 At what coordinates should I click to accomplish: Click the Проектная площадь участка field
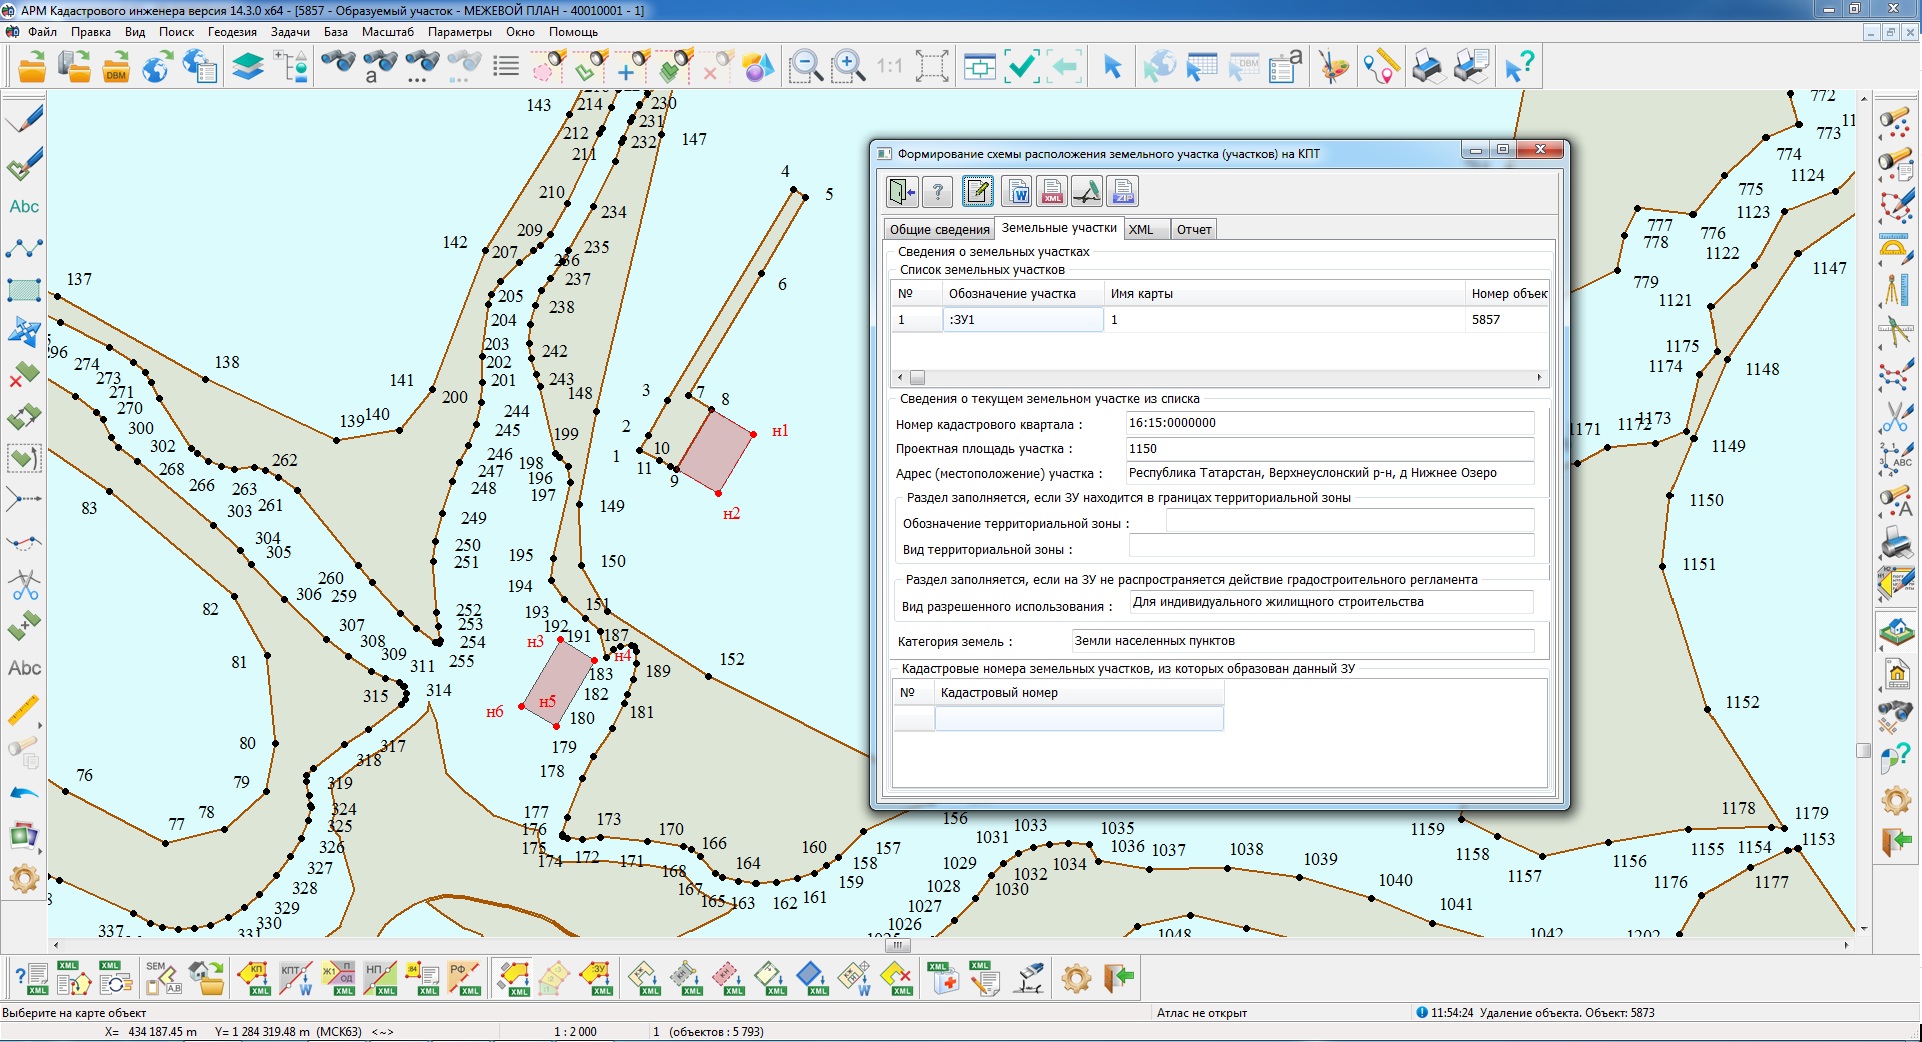click(x=1329, y=449)
